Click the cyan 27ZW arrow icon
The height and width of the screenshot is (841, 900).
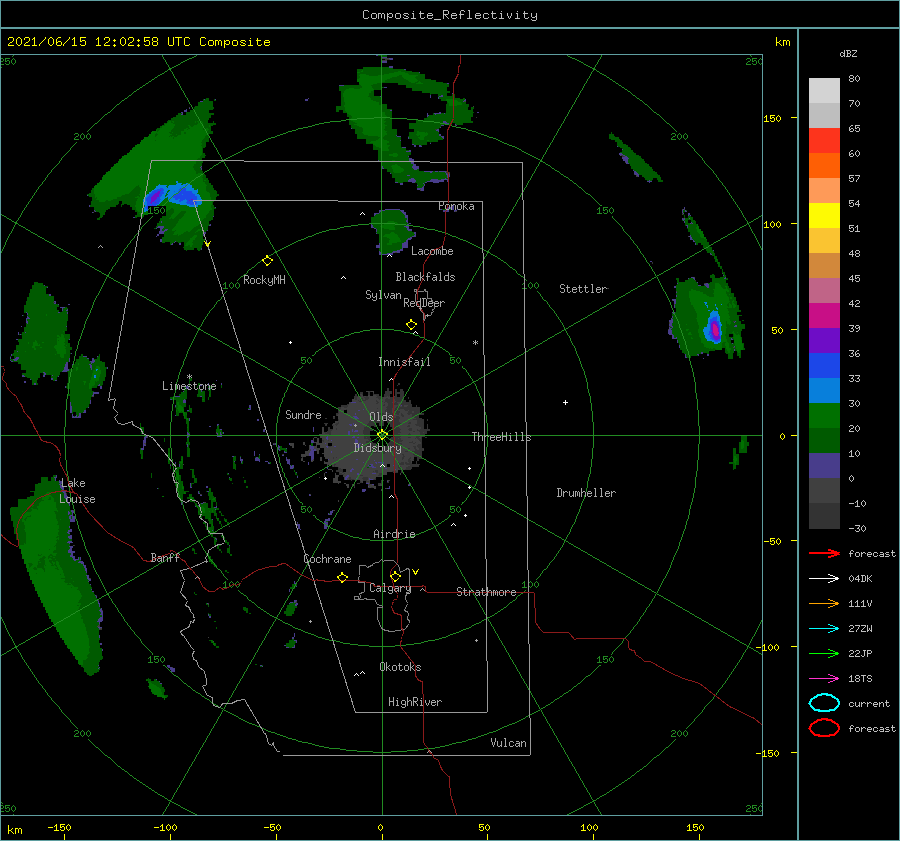(824, 629)
